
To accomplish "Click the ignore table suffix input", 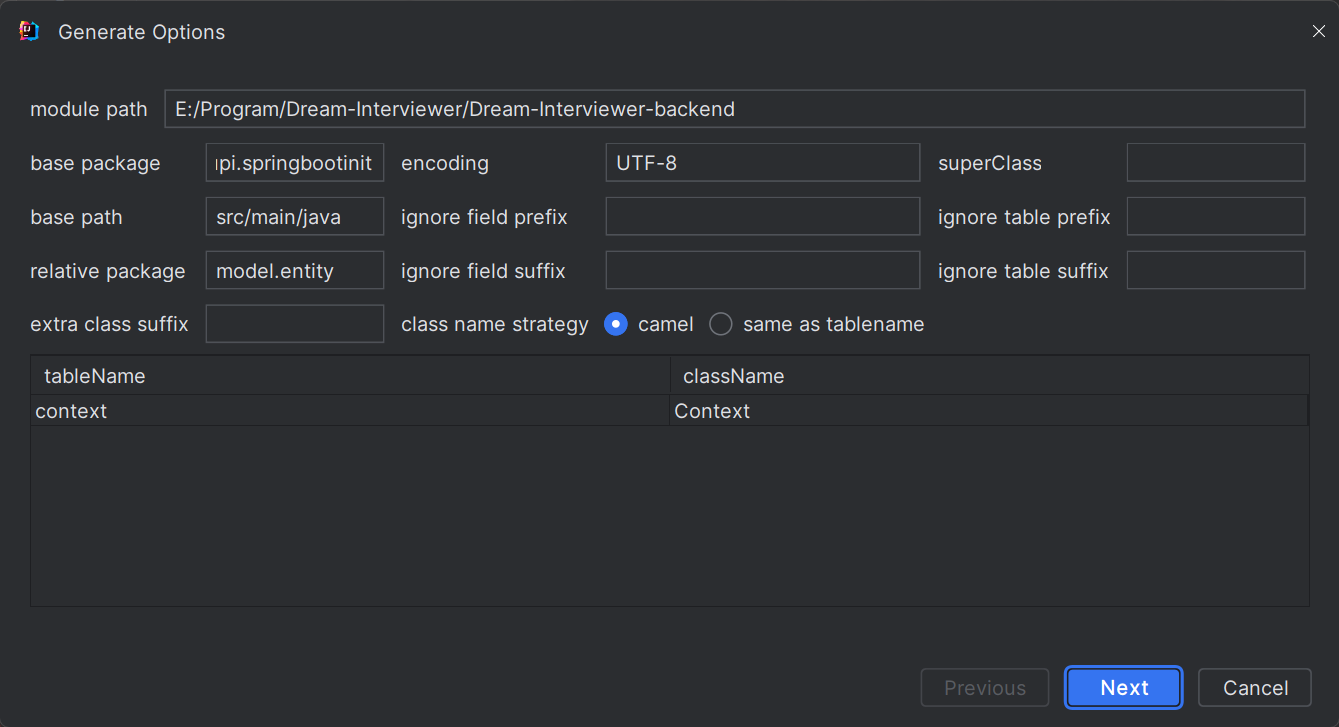I will coord(1215,271).
